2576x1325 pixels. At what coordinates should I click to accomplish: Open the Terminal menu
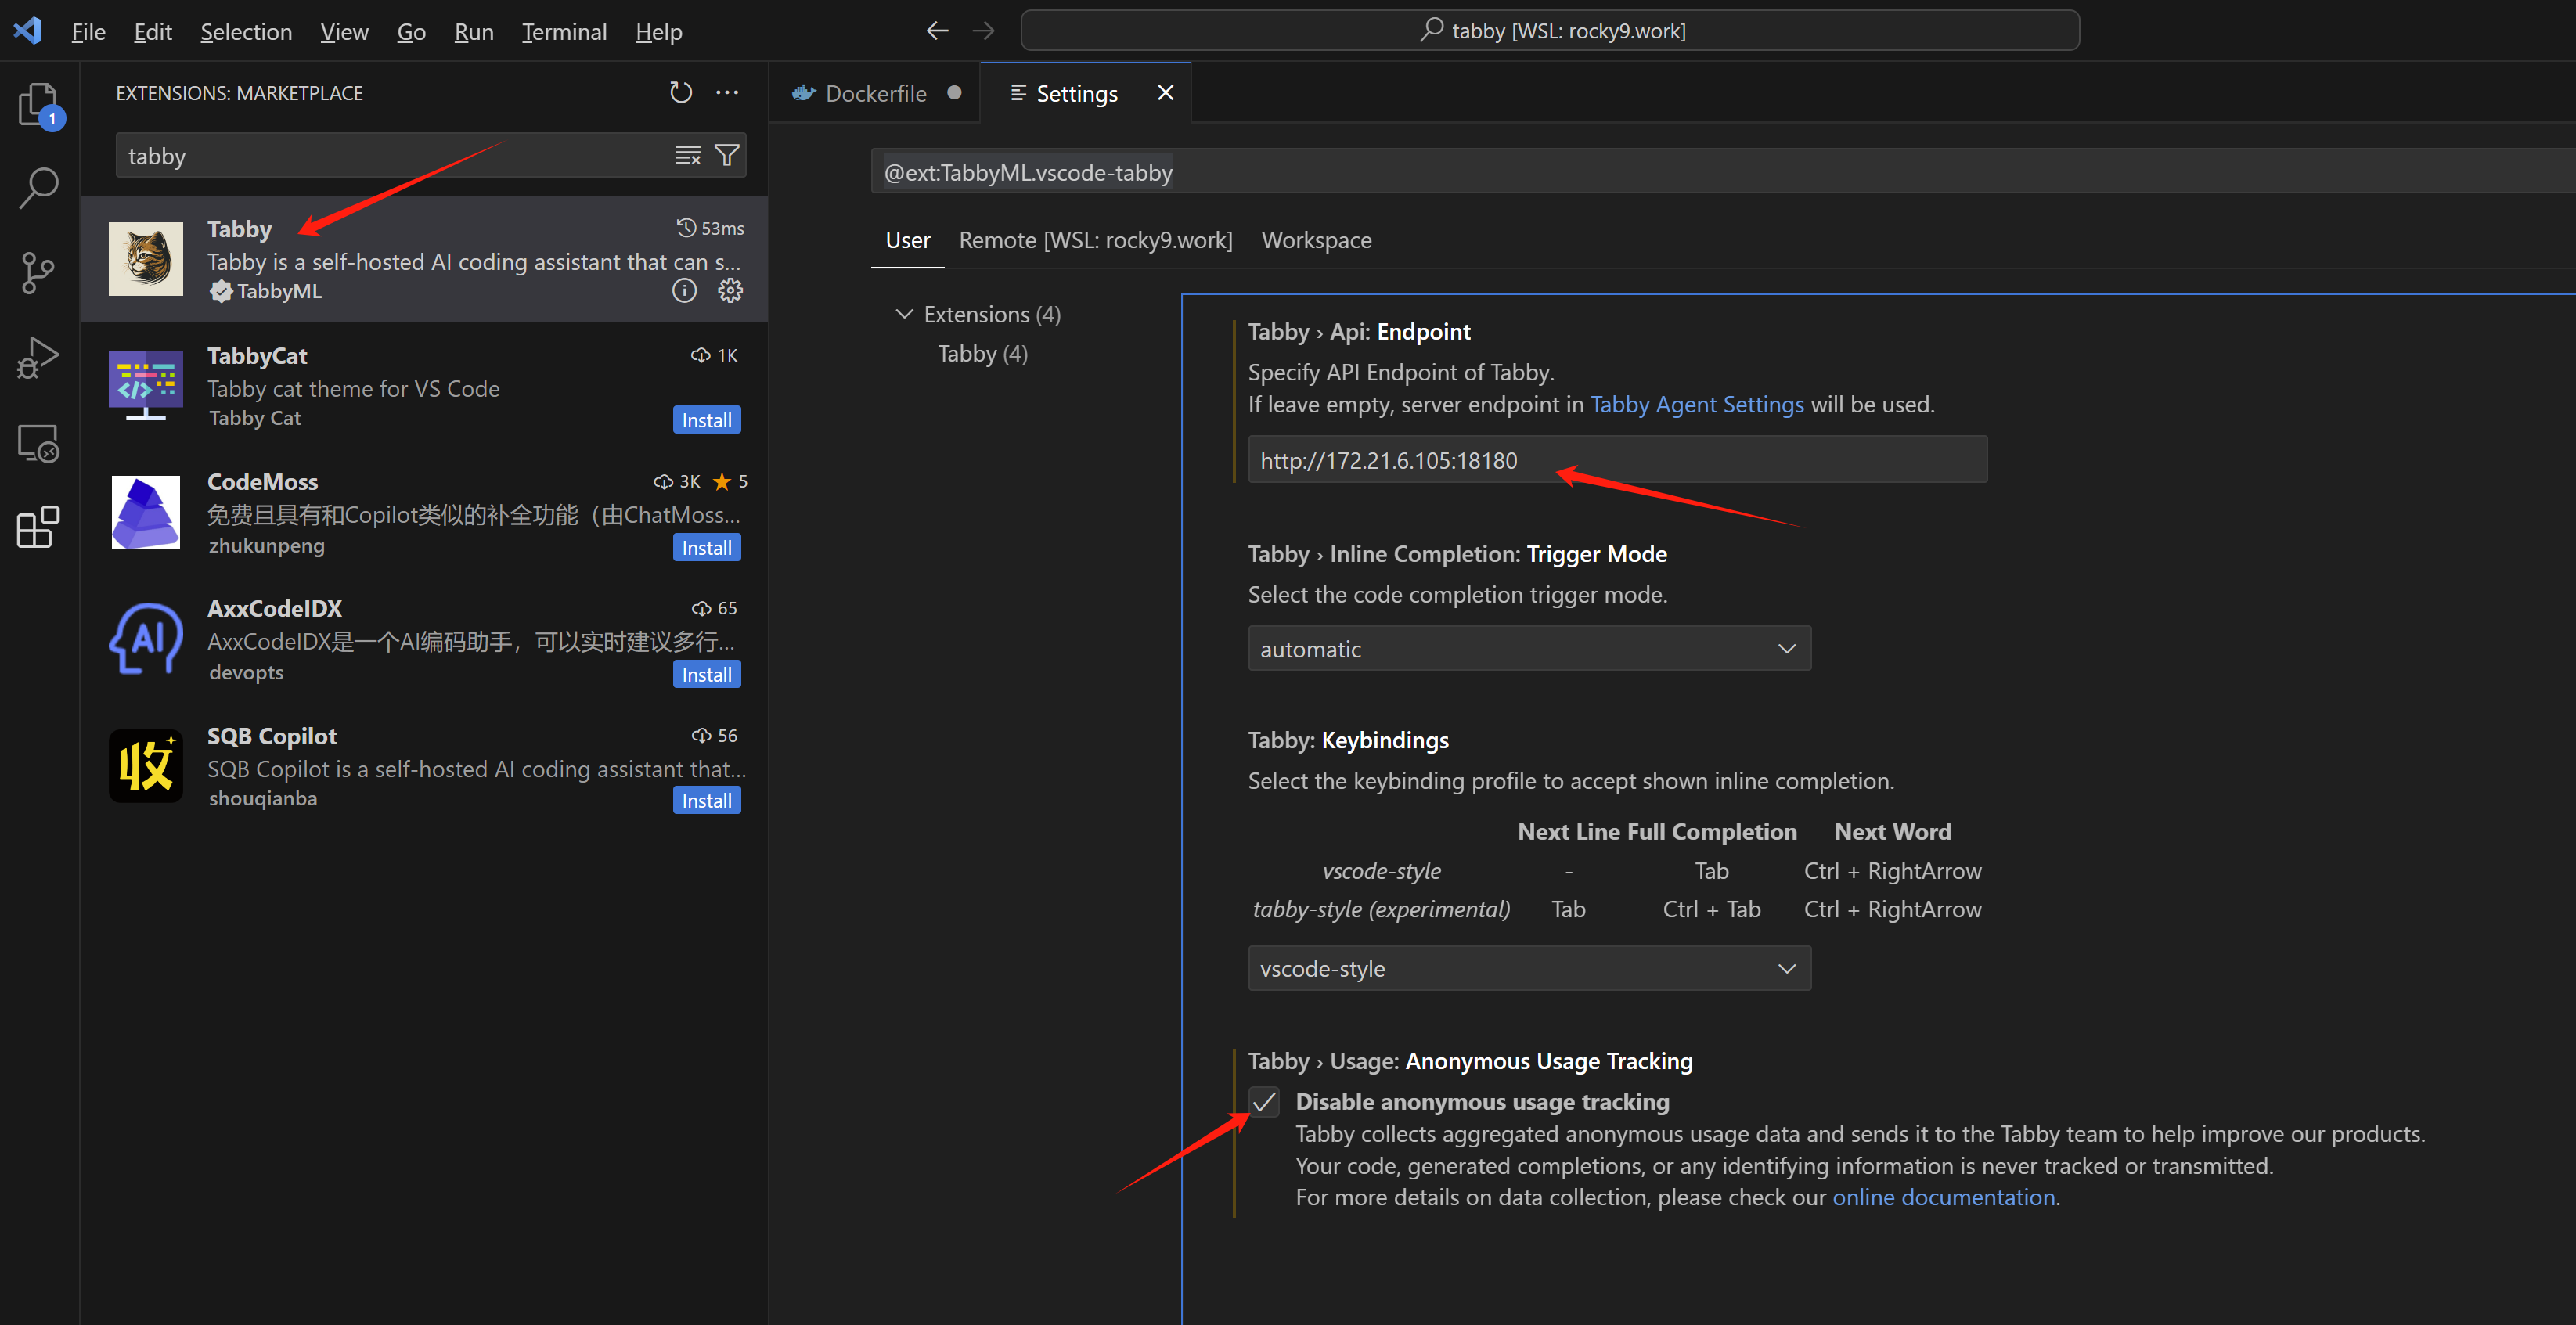coord(564,32)
